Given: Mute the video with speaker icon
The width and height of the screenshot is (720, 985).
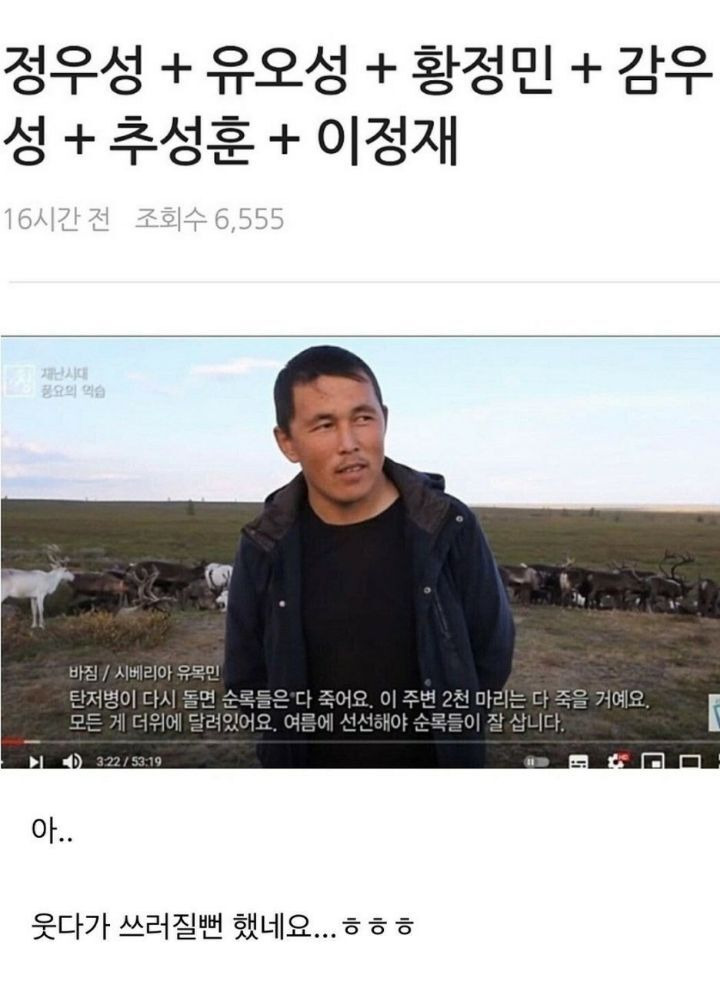Looking at the screenshot, I should [x=72, y=761].
